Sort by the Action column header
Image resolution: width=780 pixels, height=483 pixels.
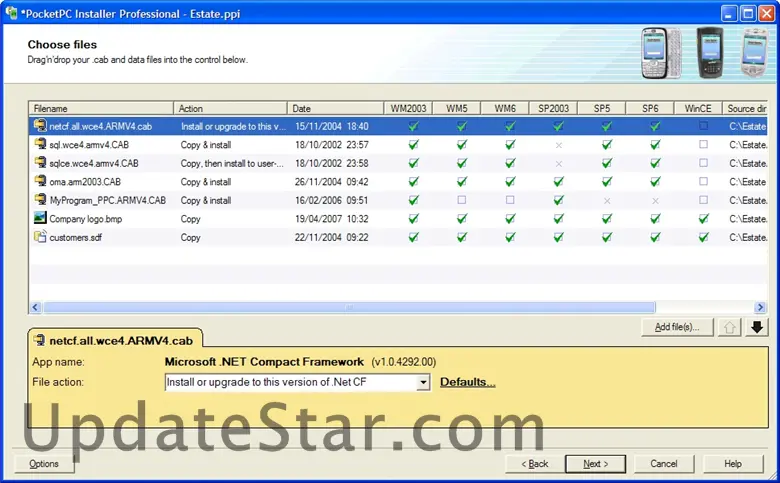(x=230, y=108)
